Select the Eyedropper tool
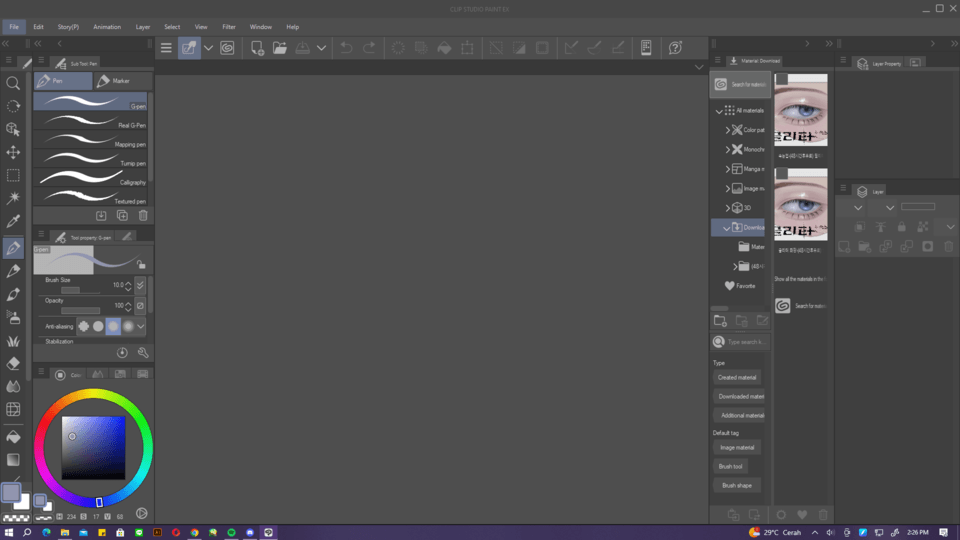This screenshot has height=540, width=960. 13,221
